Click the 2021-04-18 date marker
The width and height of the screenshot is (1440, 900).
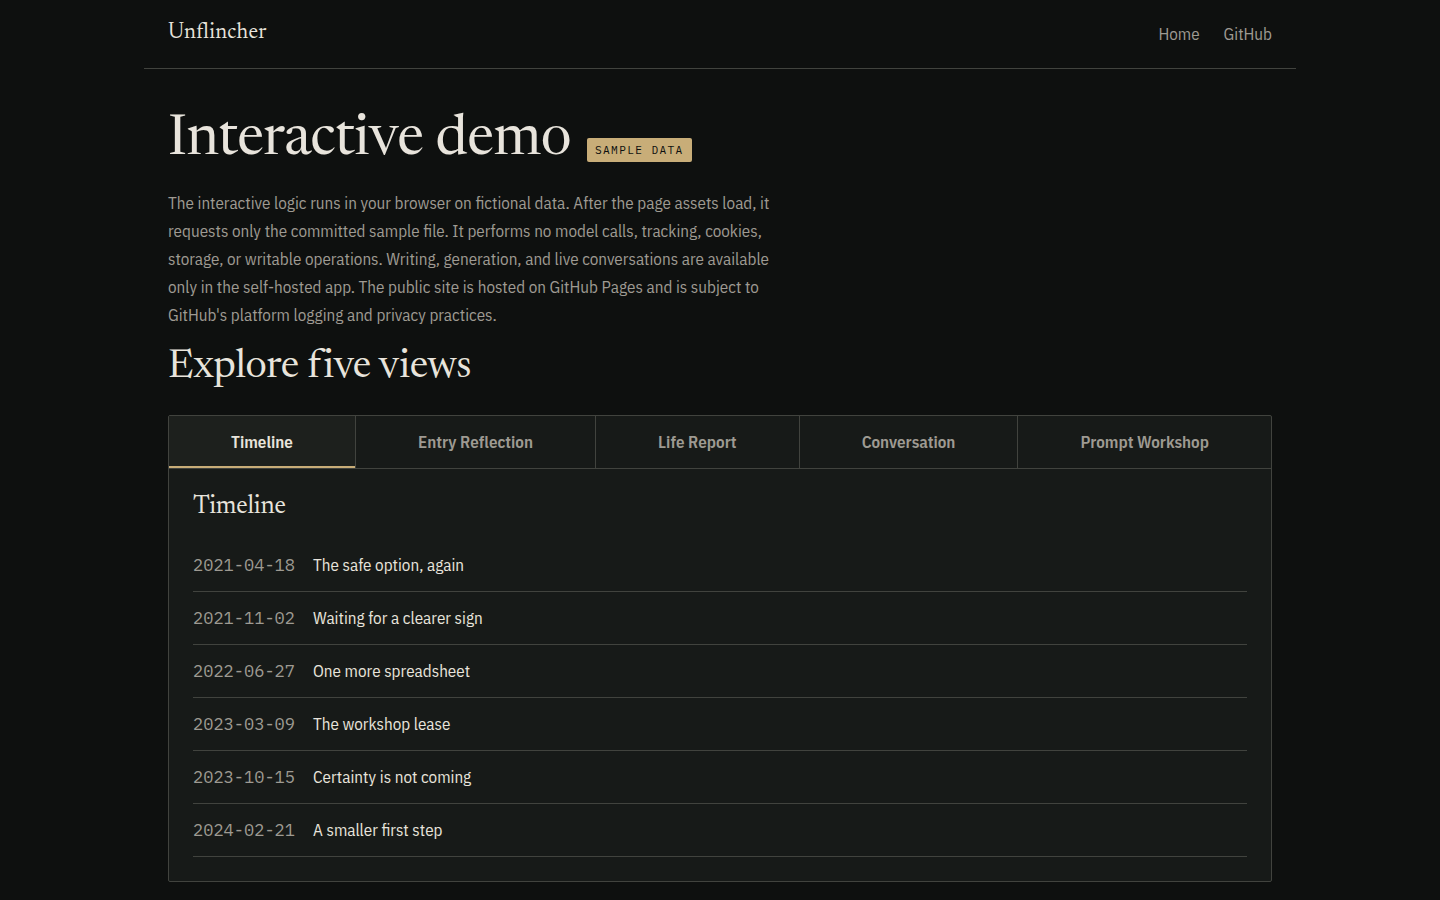tap(244, 565)
